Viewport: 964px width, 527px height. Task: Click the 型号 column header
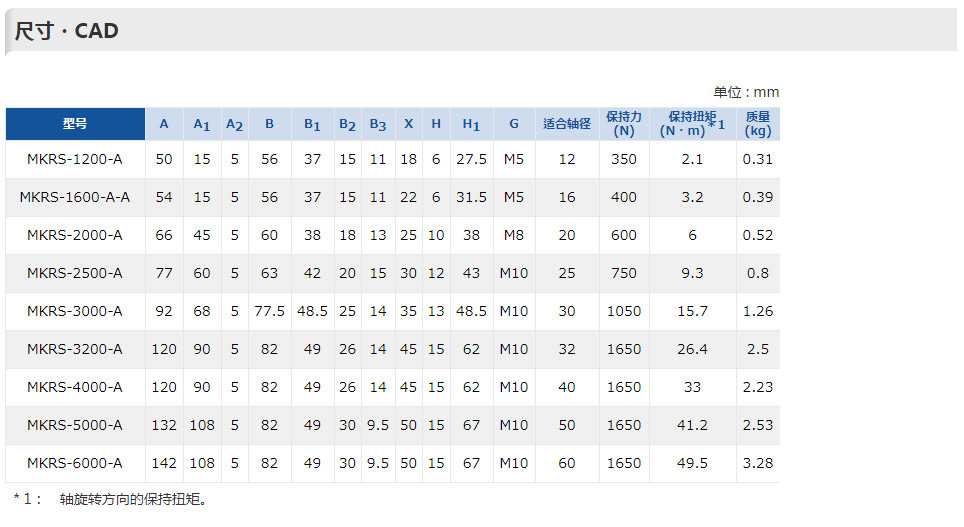[75, 124]
